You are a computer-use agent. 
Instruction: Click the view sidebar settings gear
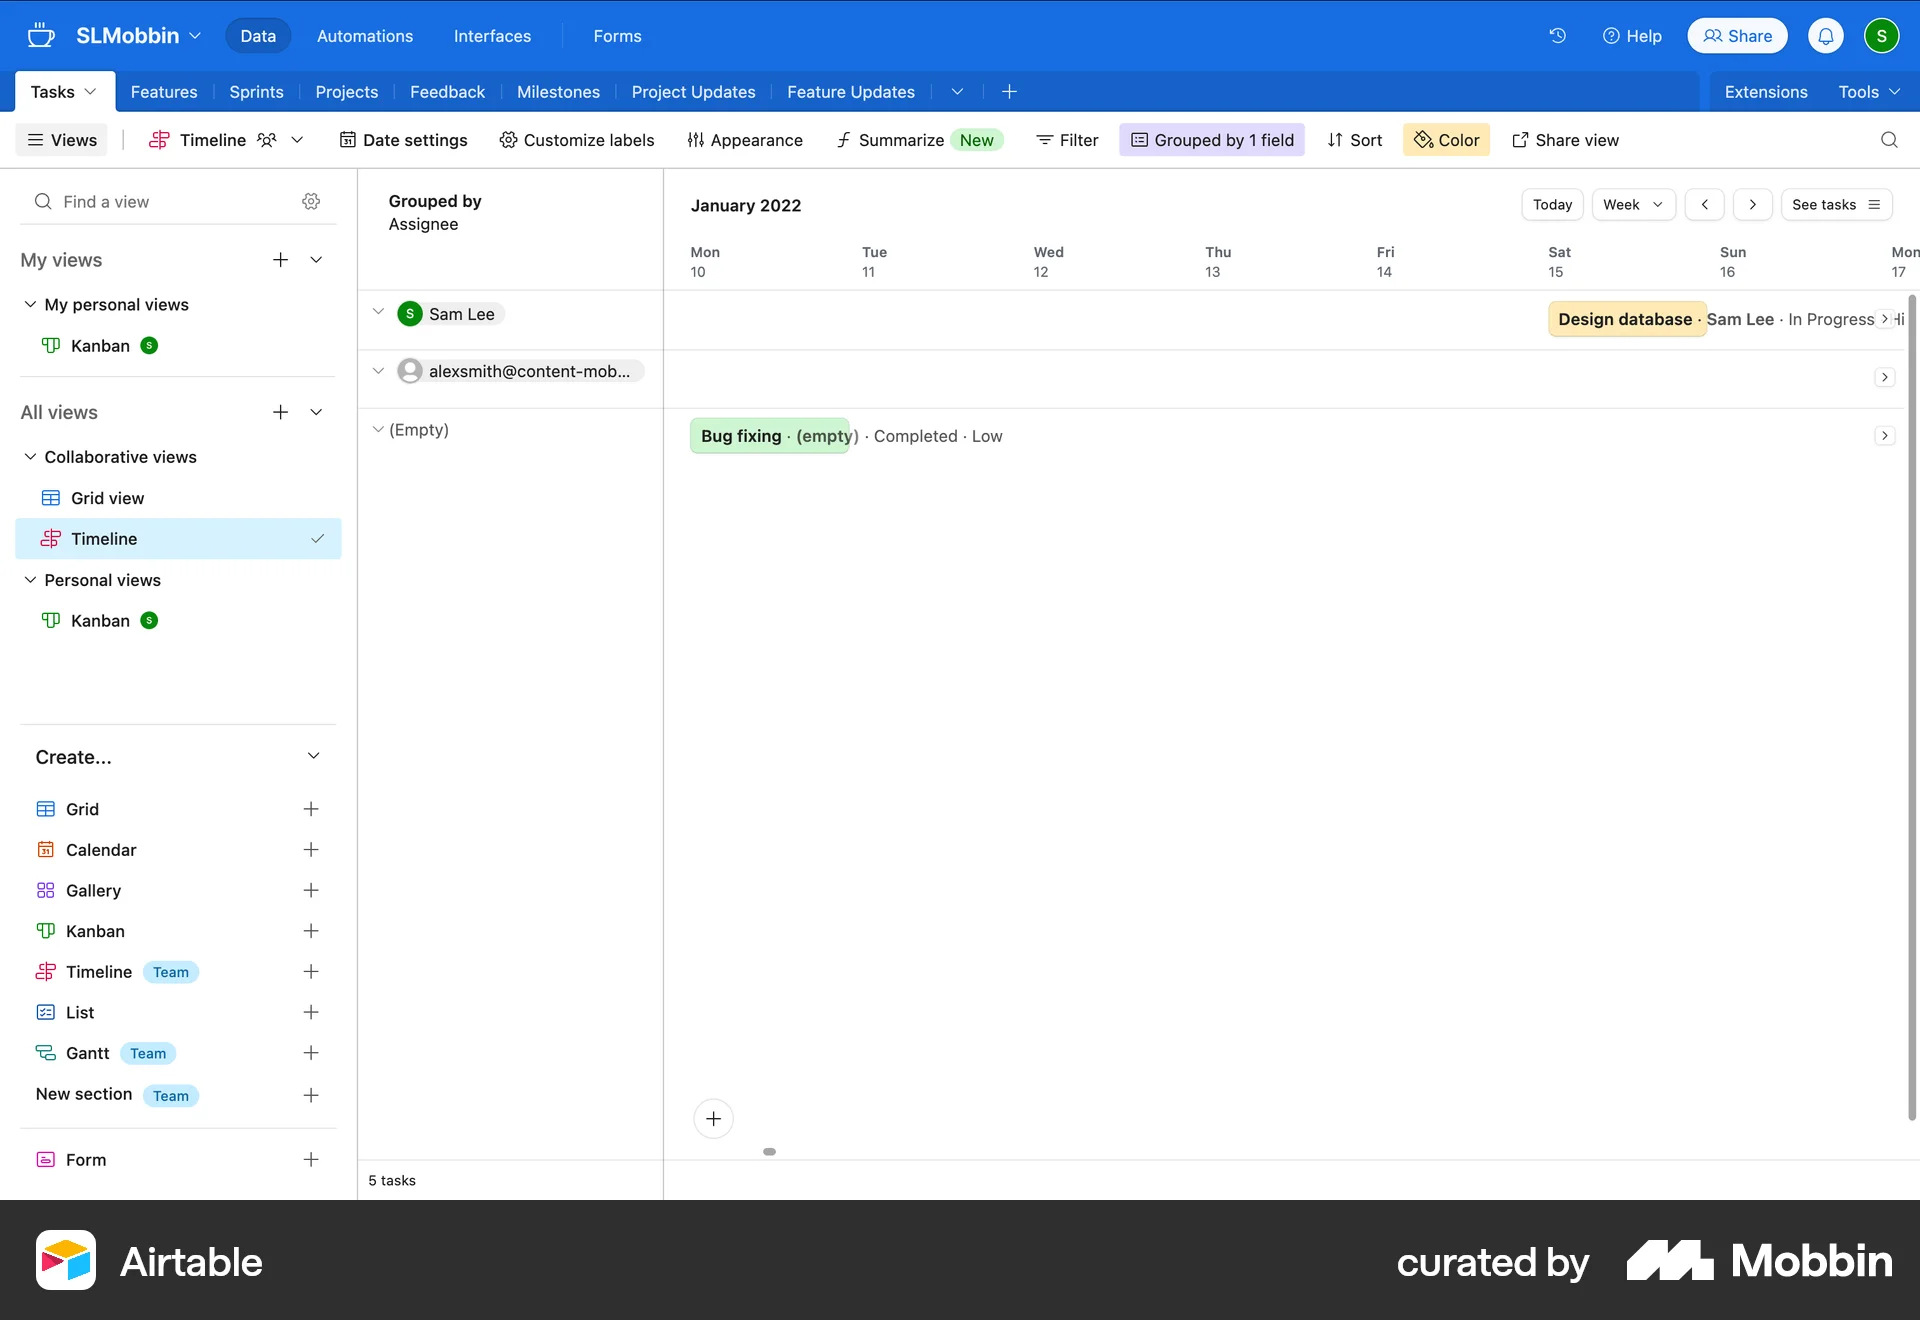(311, 201)
